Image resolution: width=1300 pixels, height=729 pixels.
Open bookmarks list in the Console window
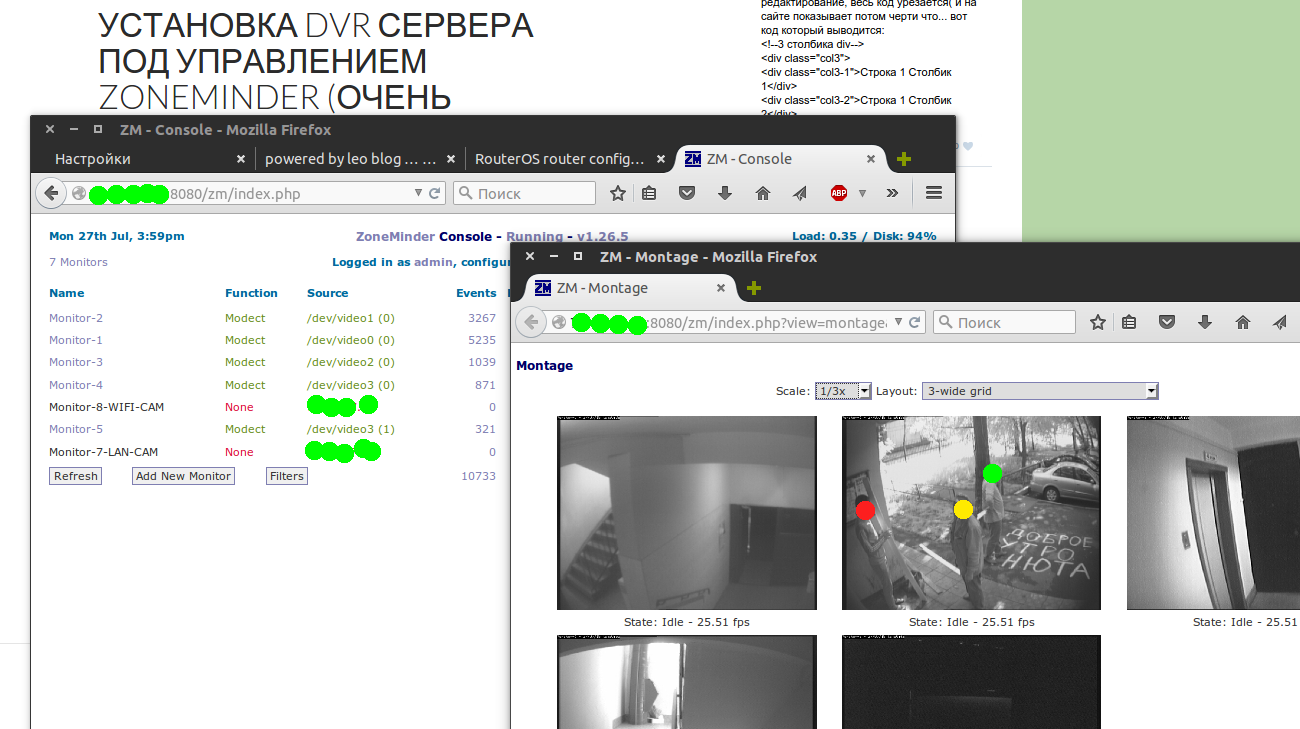pyautogui.click(x=649, y=193)
